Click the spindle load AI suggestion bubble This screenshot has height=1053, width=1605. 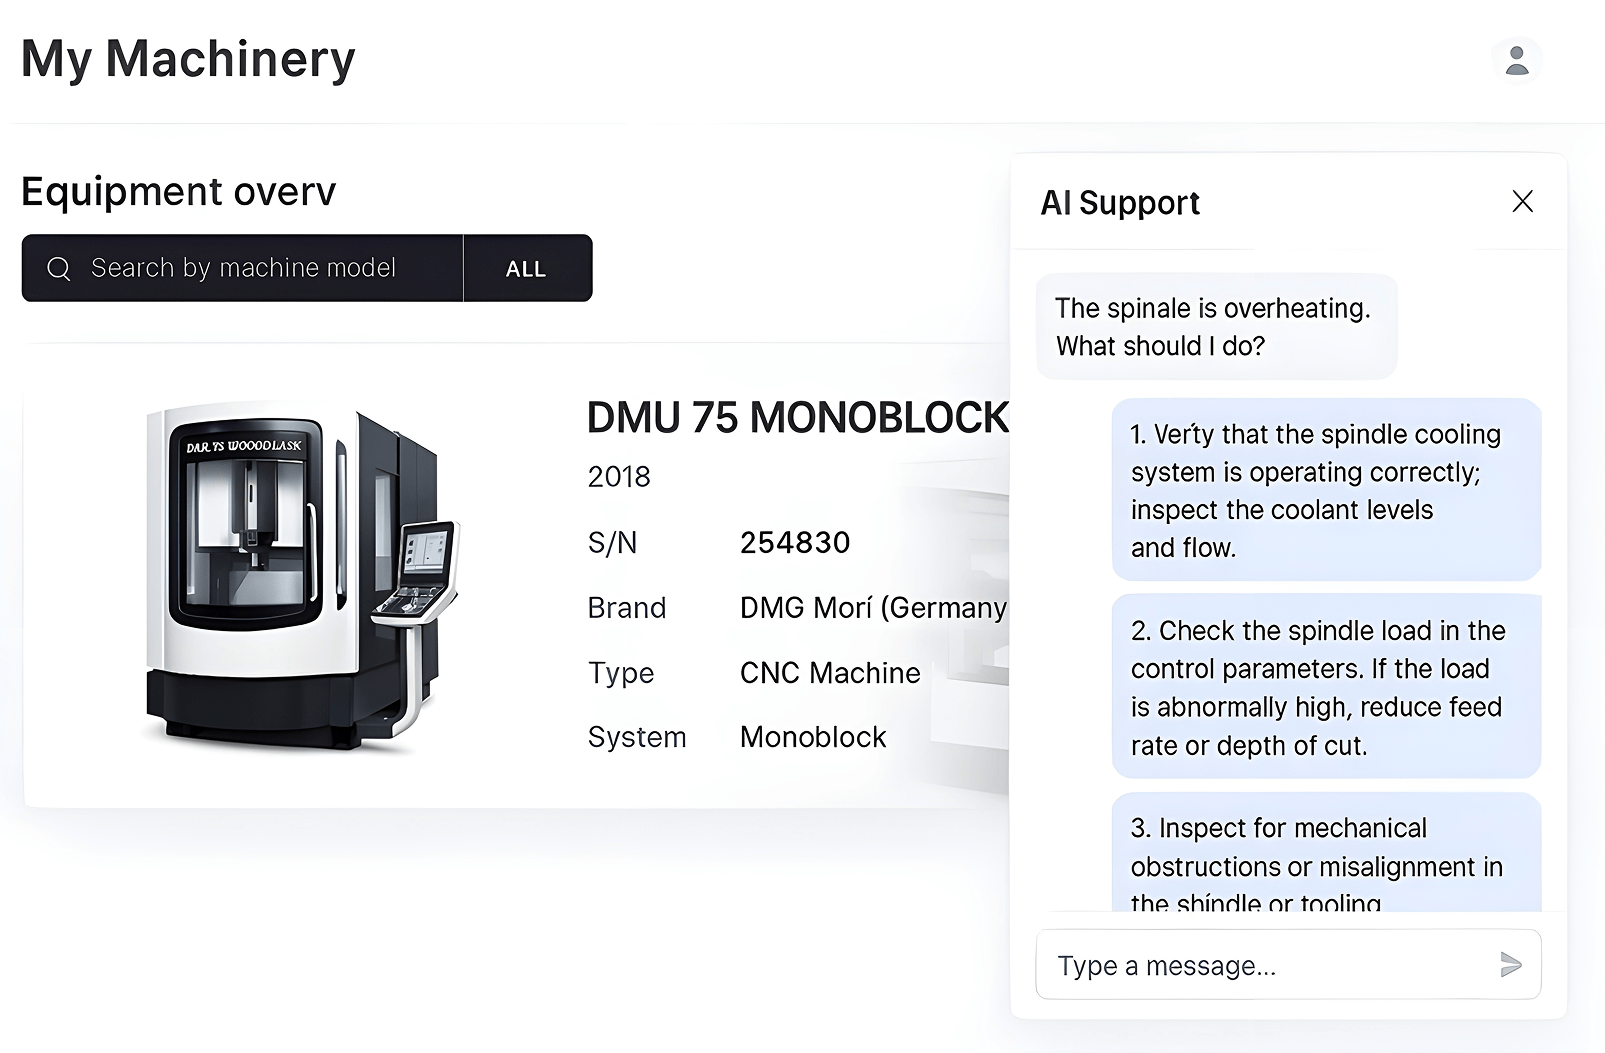point(1325,687)
